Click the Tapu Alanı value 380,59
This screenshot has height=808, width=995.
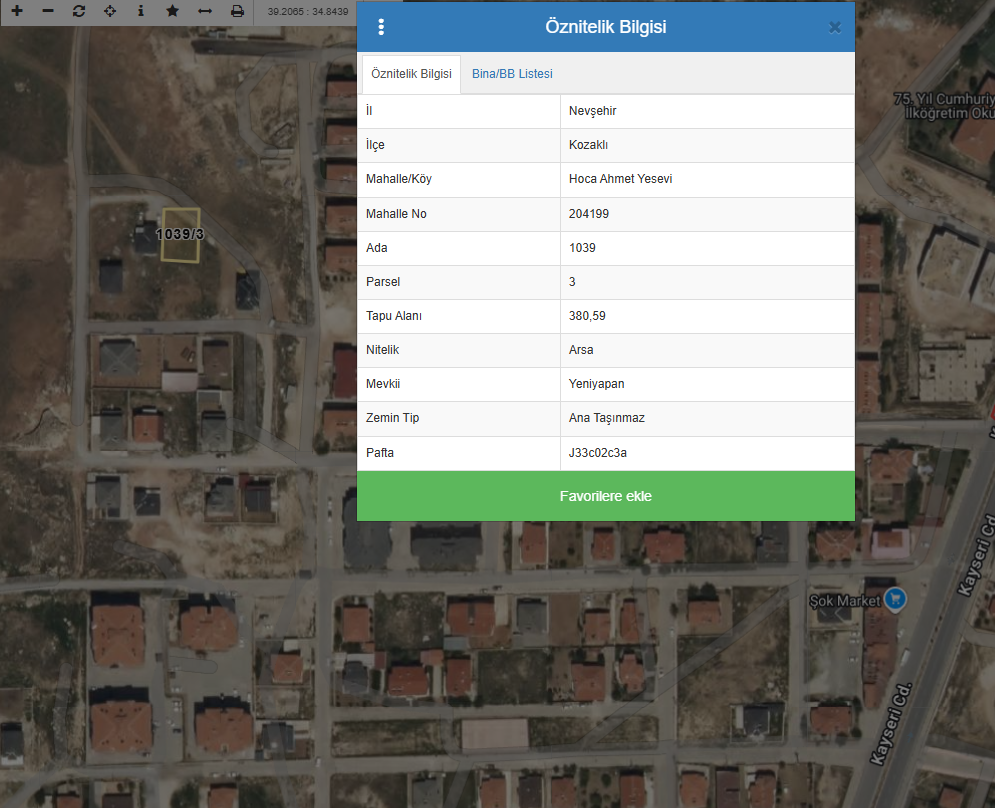[x=587, y=315]
